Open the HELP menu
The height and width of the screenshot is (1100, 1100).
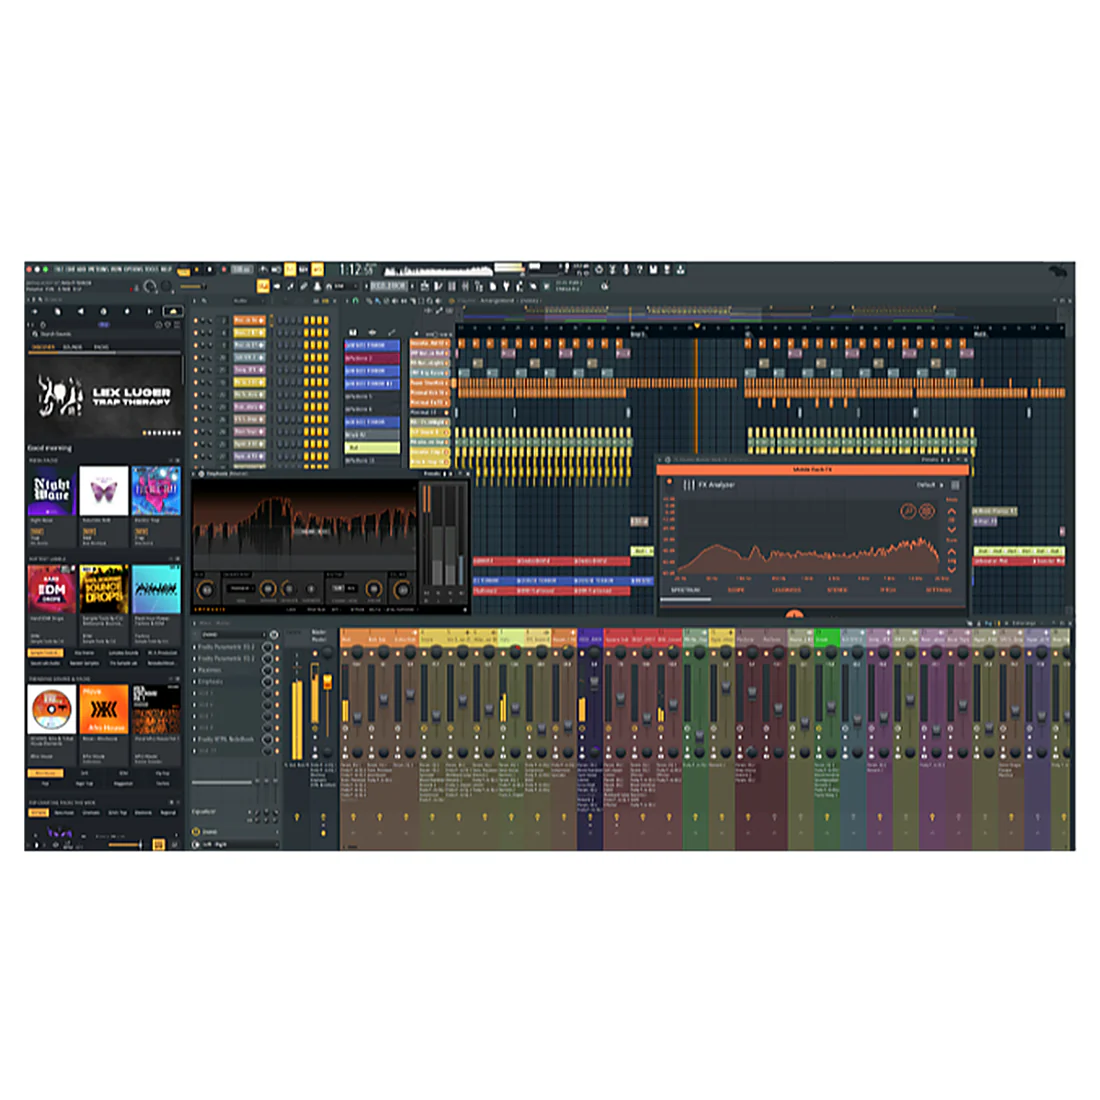166,269
